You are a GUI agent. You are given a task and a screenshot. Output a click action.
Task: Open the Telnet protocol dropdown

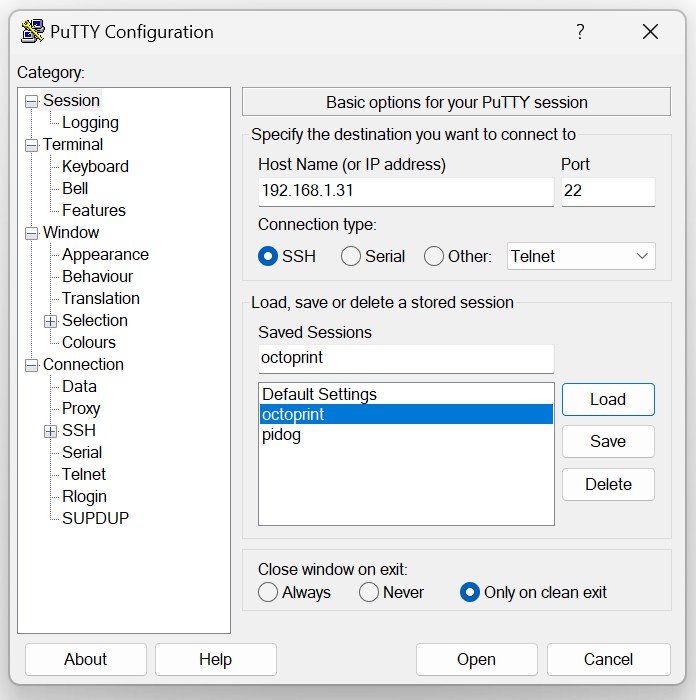[581, 256]
